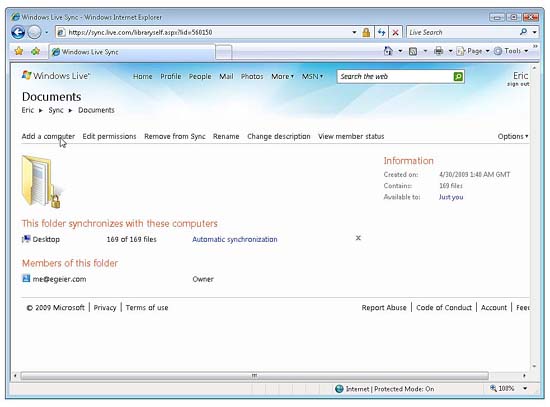Click the locked Documents folder icon
The width and height of the screenshot is (550, 407).
click(41, 181)
